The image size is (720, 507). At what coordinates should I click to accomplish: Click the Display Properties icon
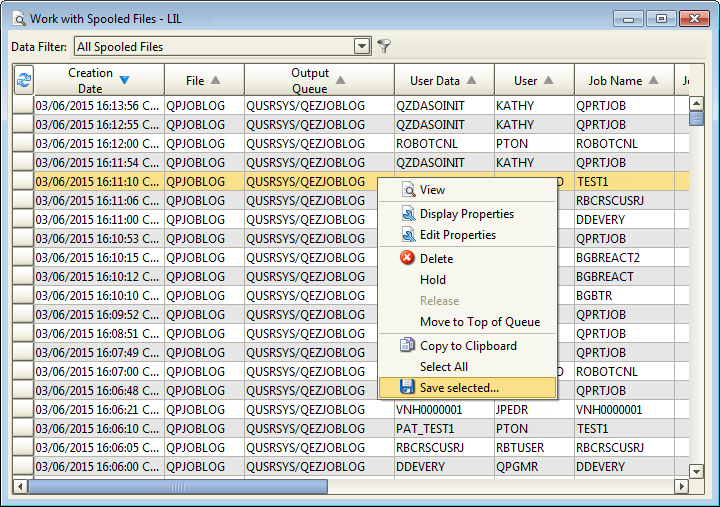tap(408, 214)
